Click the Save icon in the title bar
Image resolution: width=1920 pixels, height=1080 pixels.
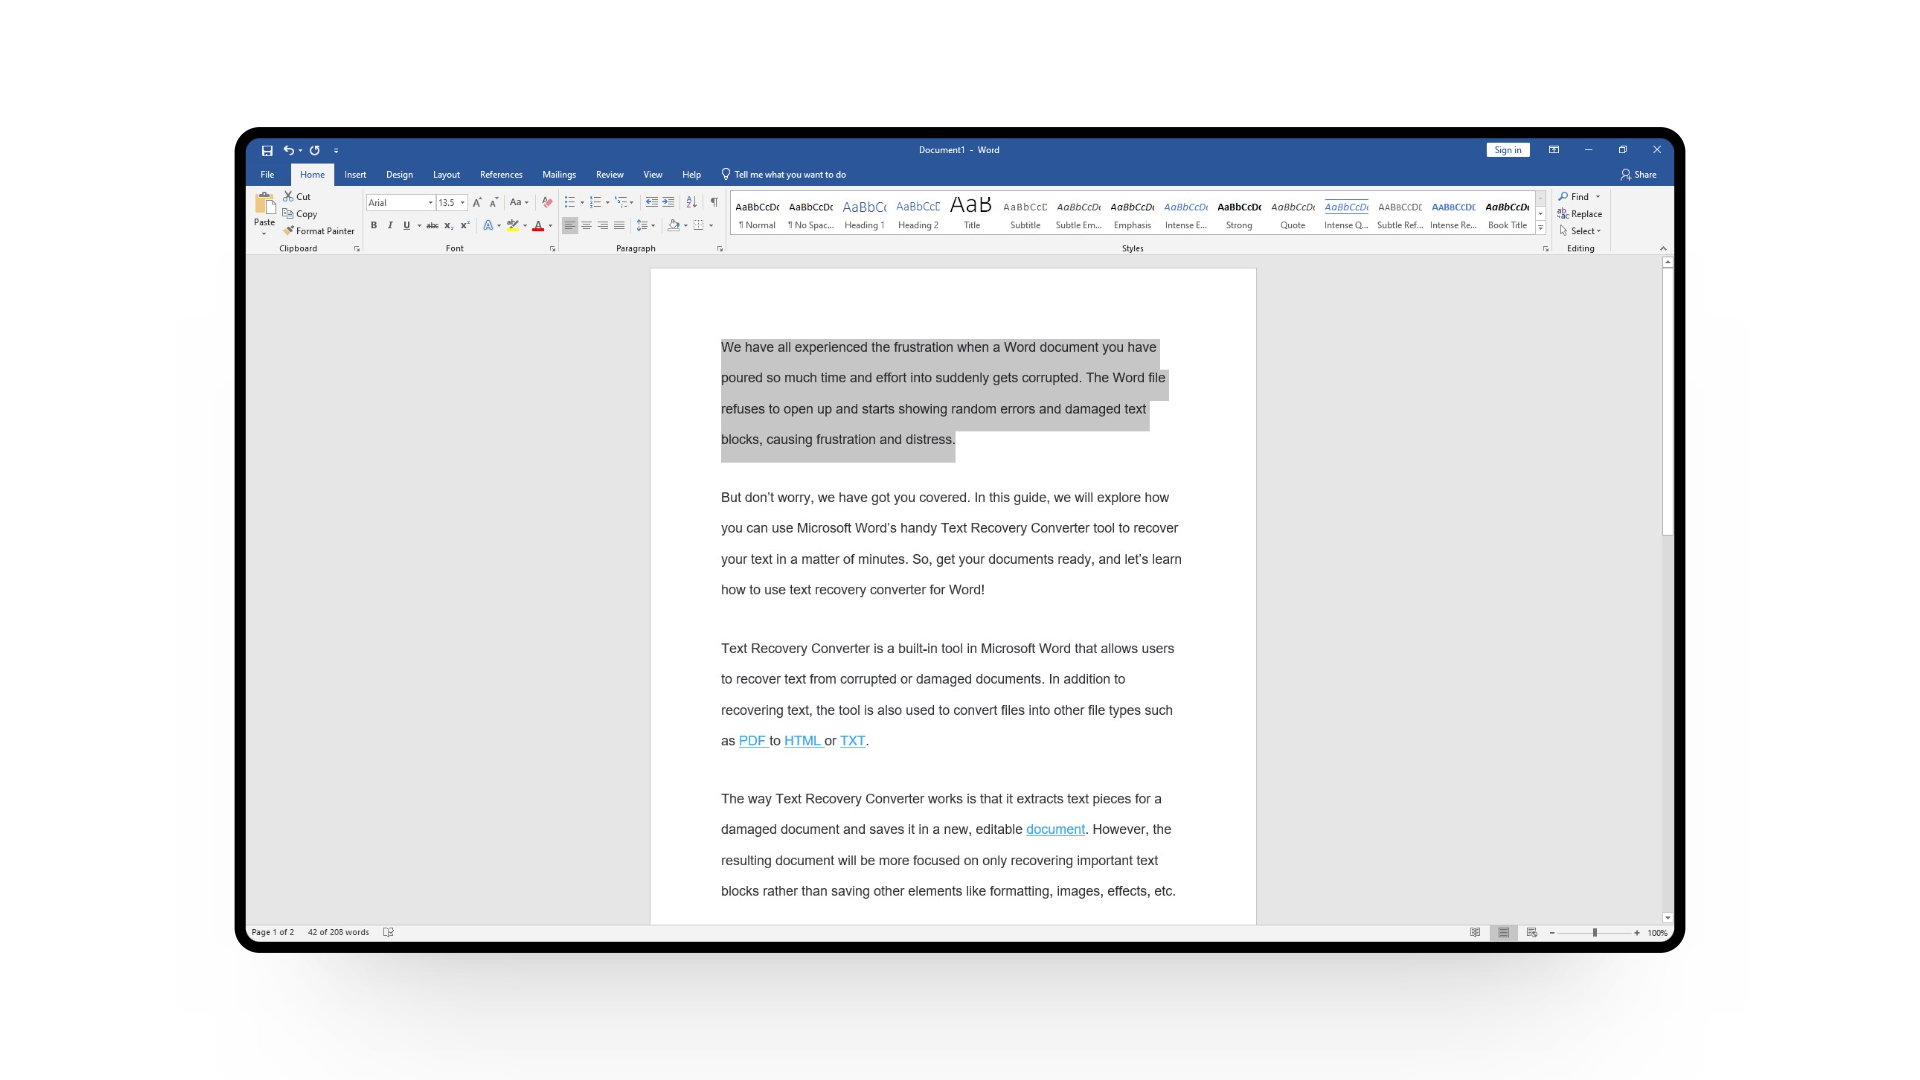click(x=267, y=150)
